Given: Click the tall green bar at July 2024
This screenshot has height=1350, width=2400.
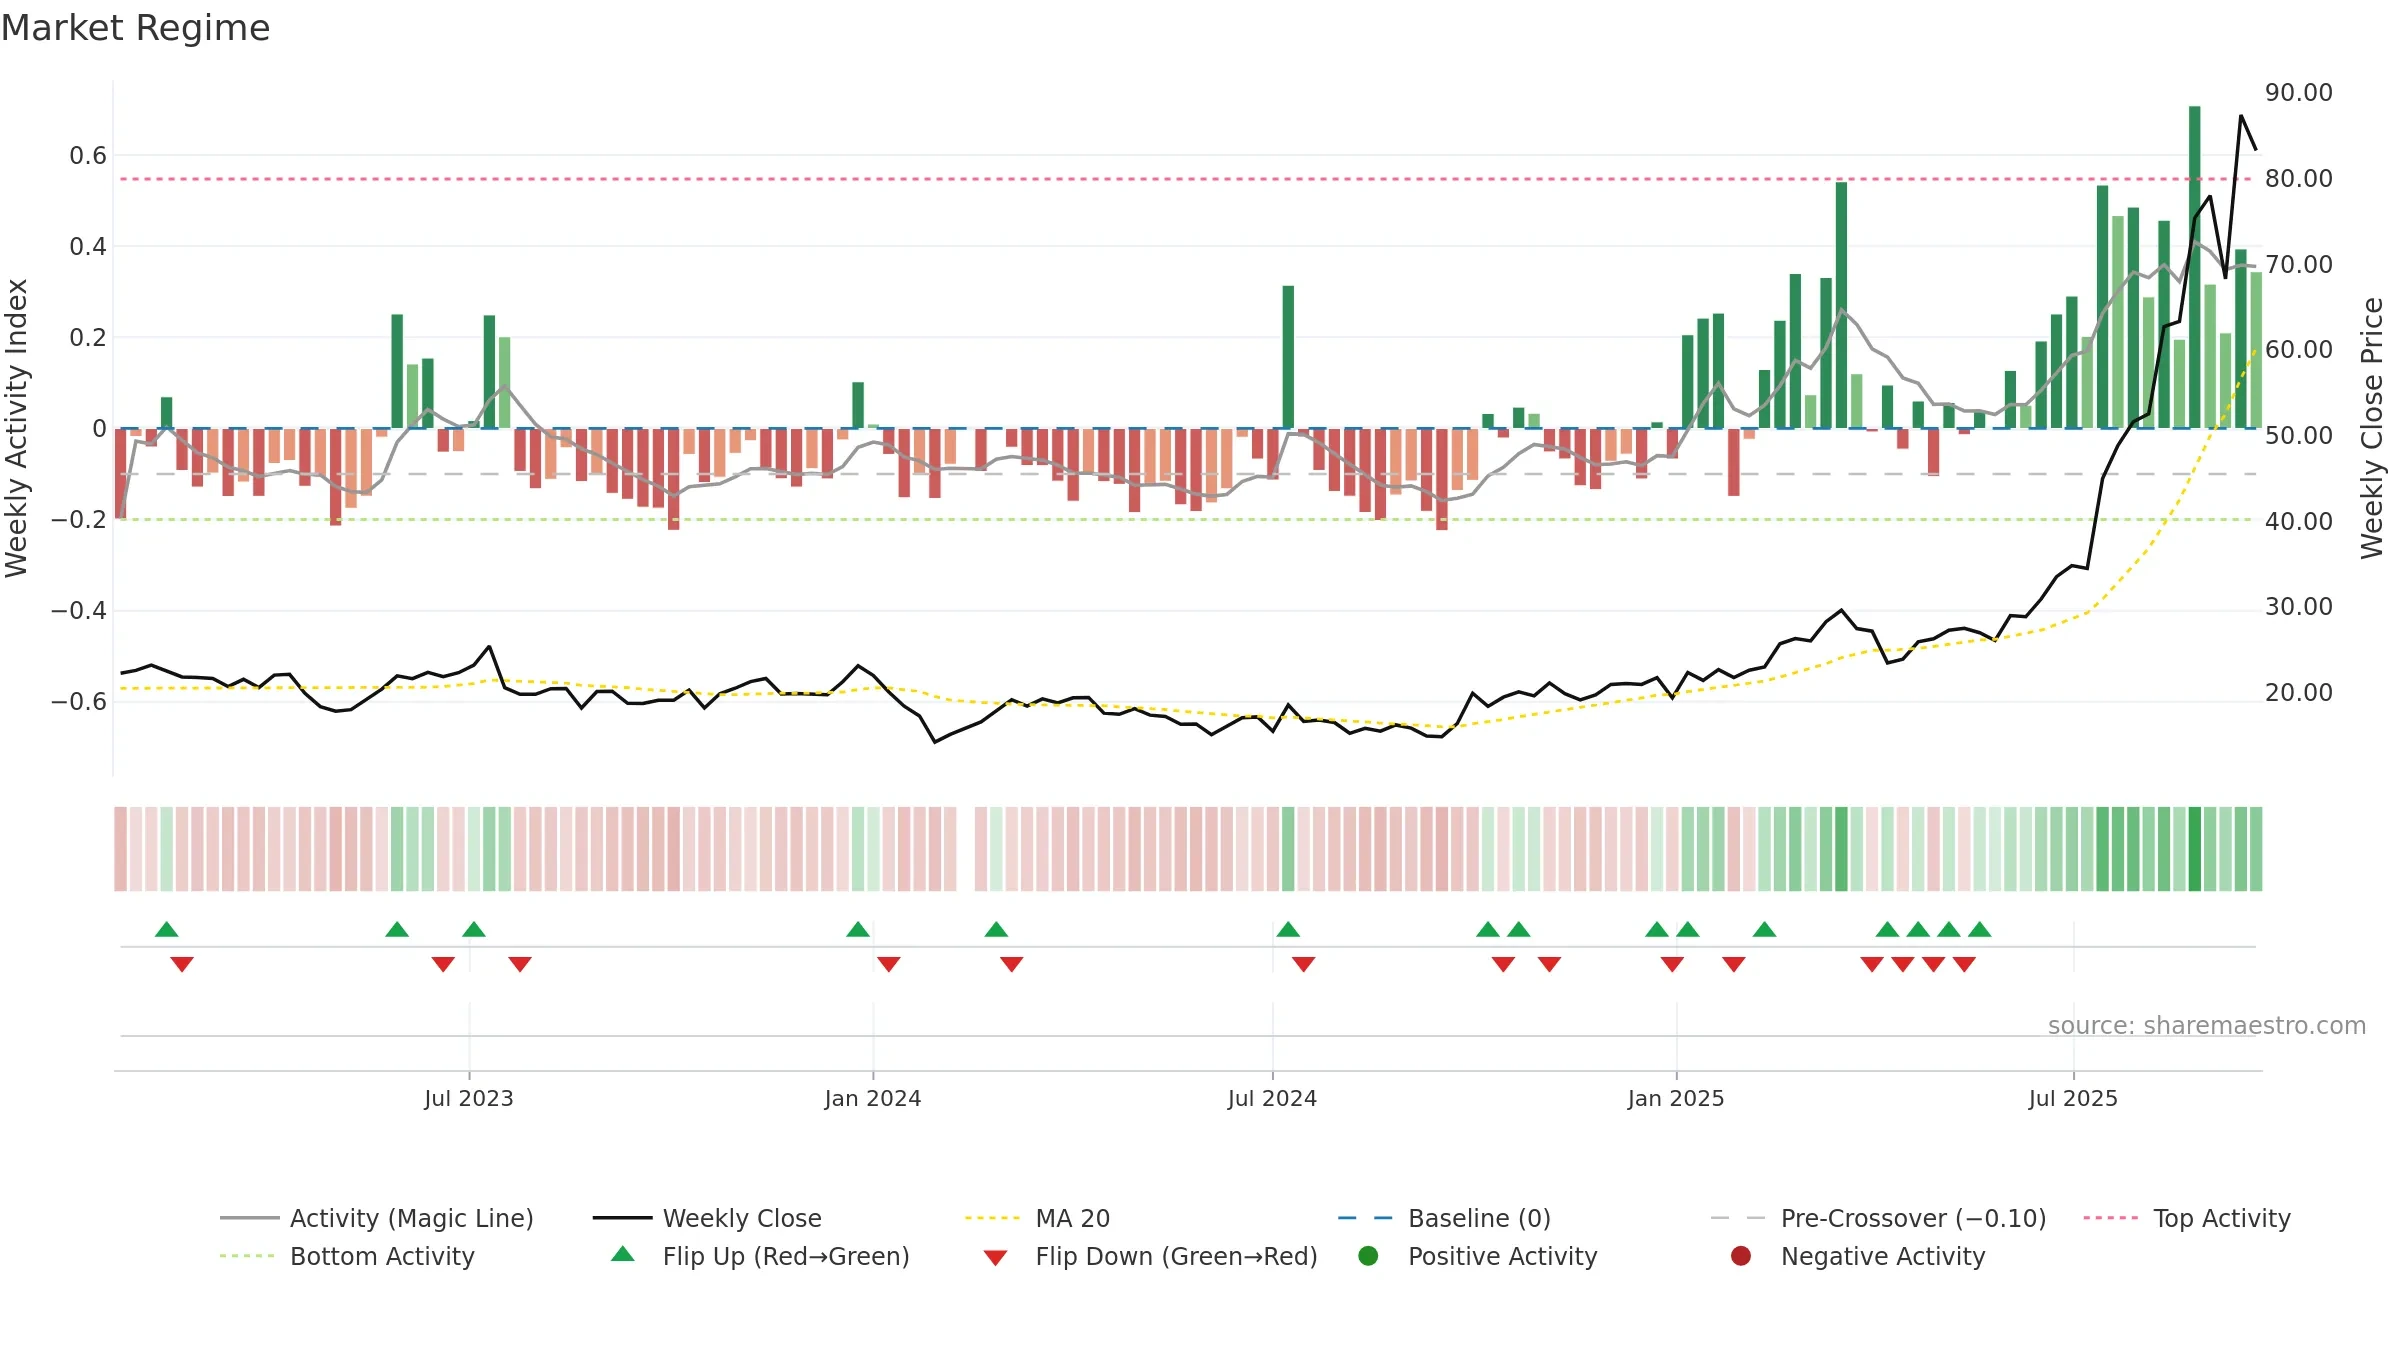Looking at the screenshot, I should [1288, 357].
